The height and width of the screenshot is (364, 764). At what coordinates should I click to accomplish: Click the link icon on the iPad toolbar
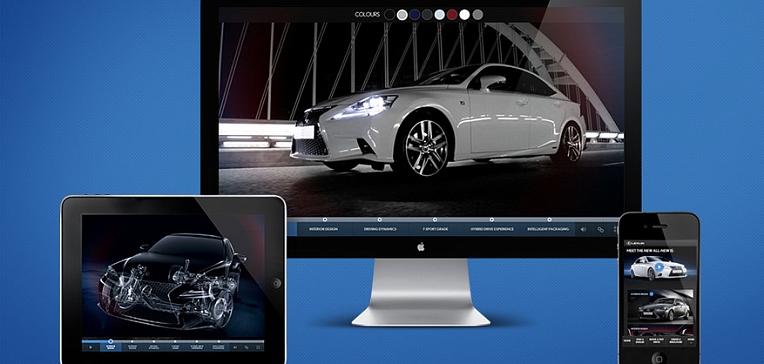tap(247, 347)
